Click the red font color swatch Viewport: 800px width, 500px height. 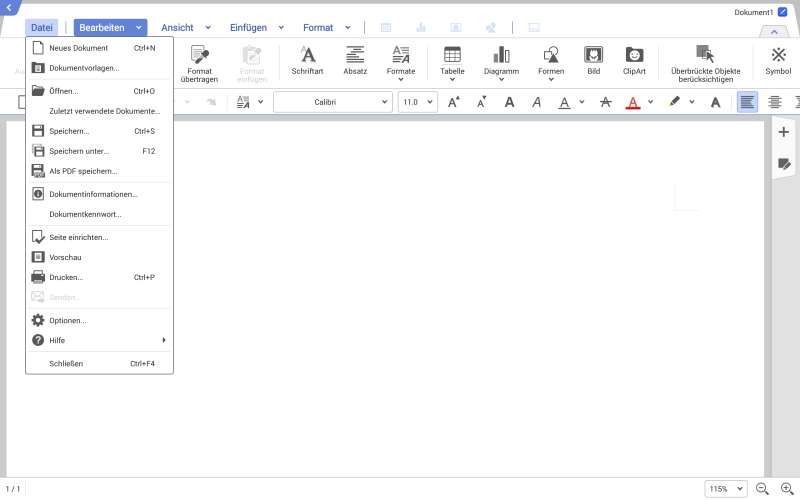coord(632,102)
